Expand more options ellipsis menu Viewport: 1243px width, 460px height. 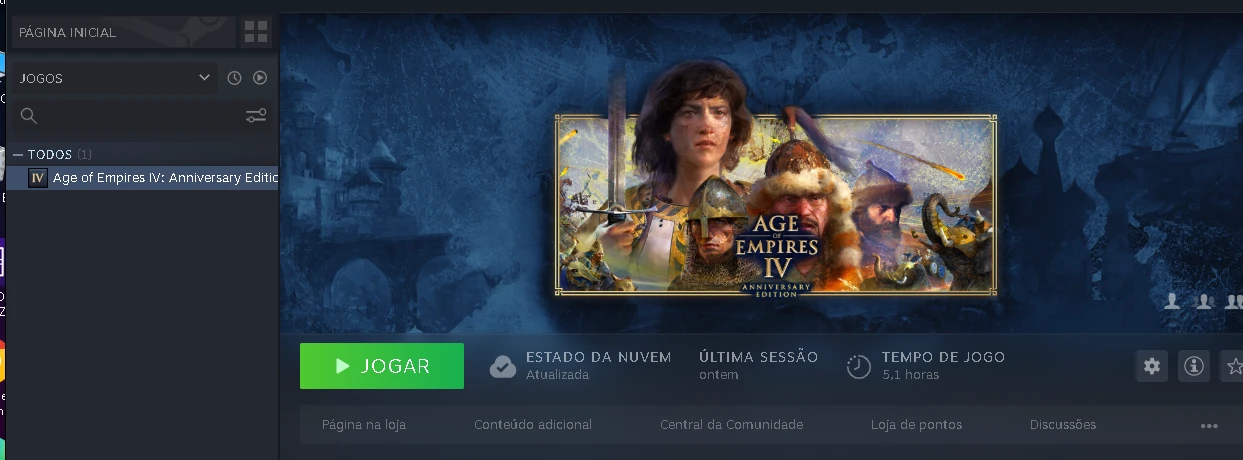pos(1209,426)
